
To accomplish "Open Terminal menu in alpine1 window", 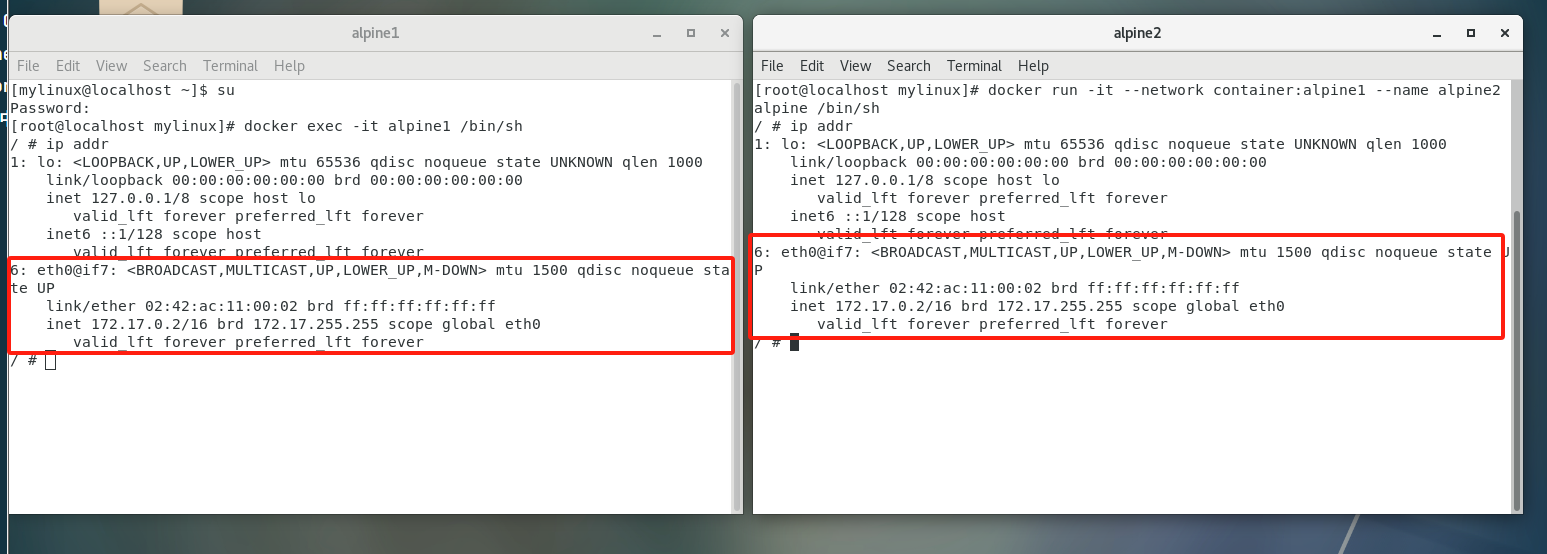I will point(230,66).
